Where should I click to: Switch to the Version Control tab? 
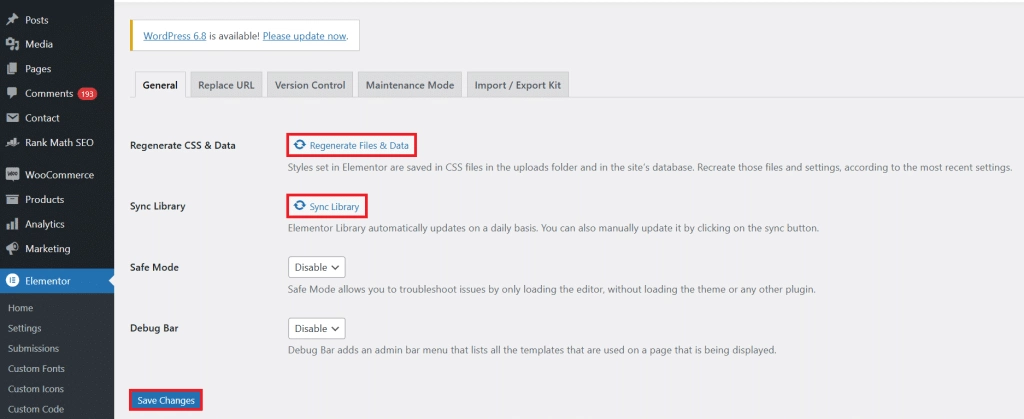(x=310, y=85)
